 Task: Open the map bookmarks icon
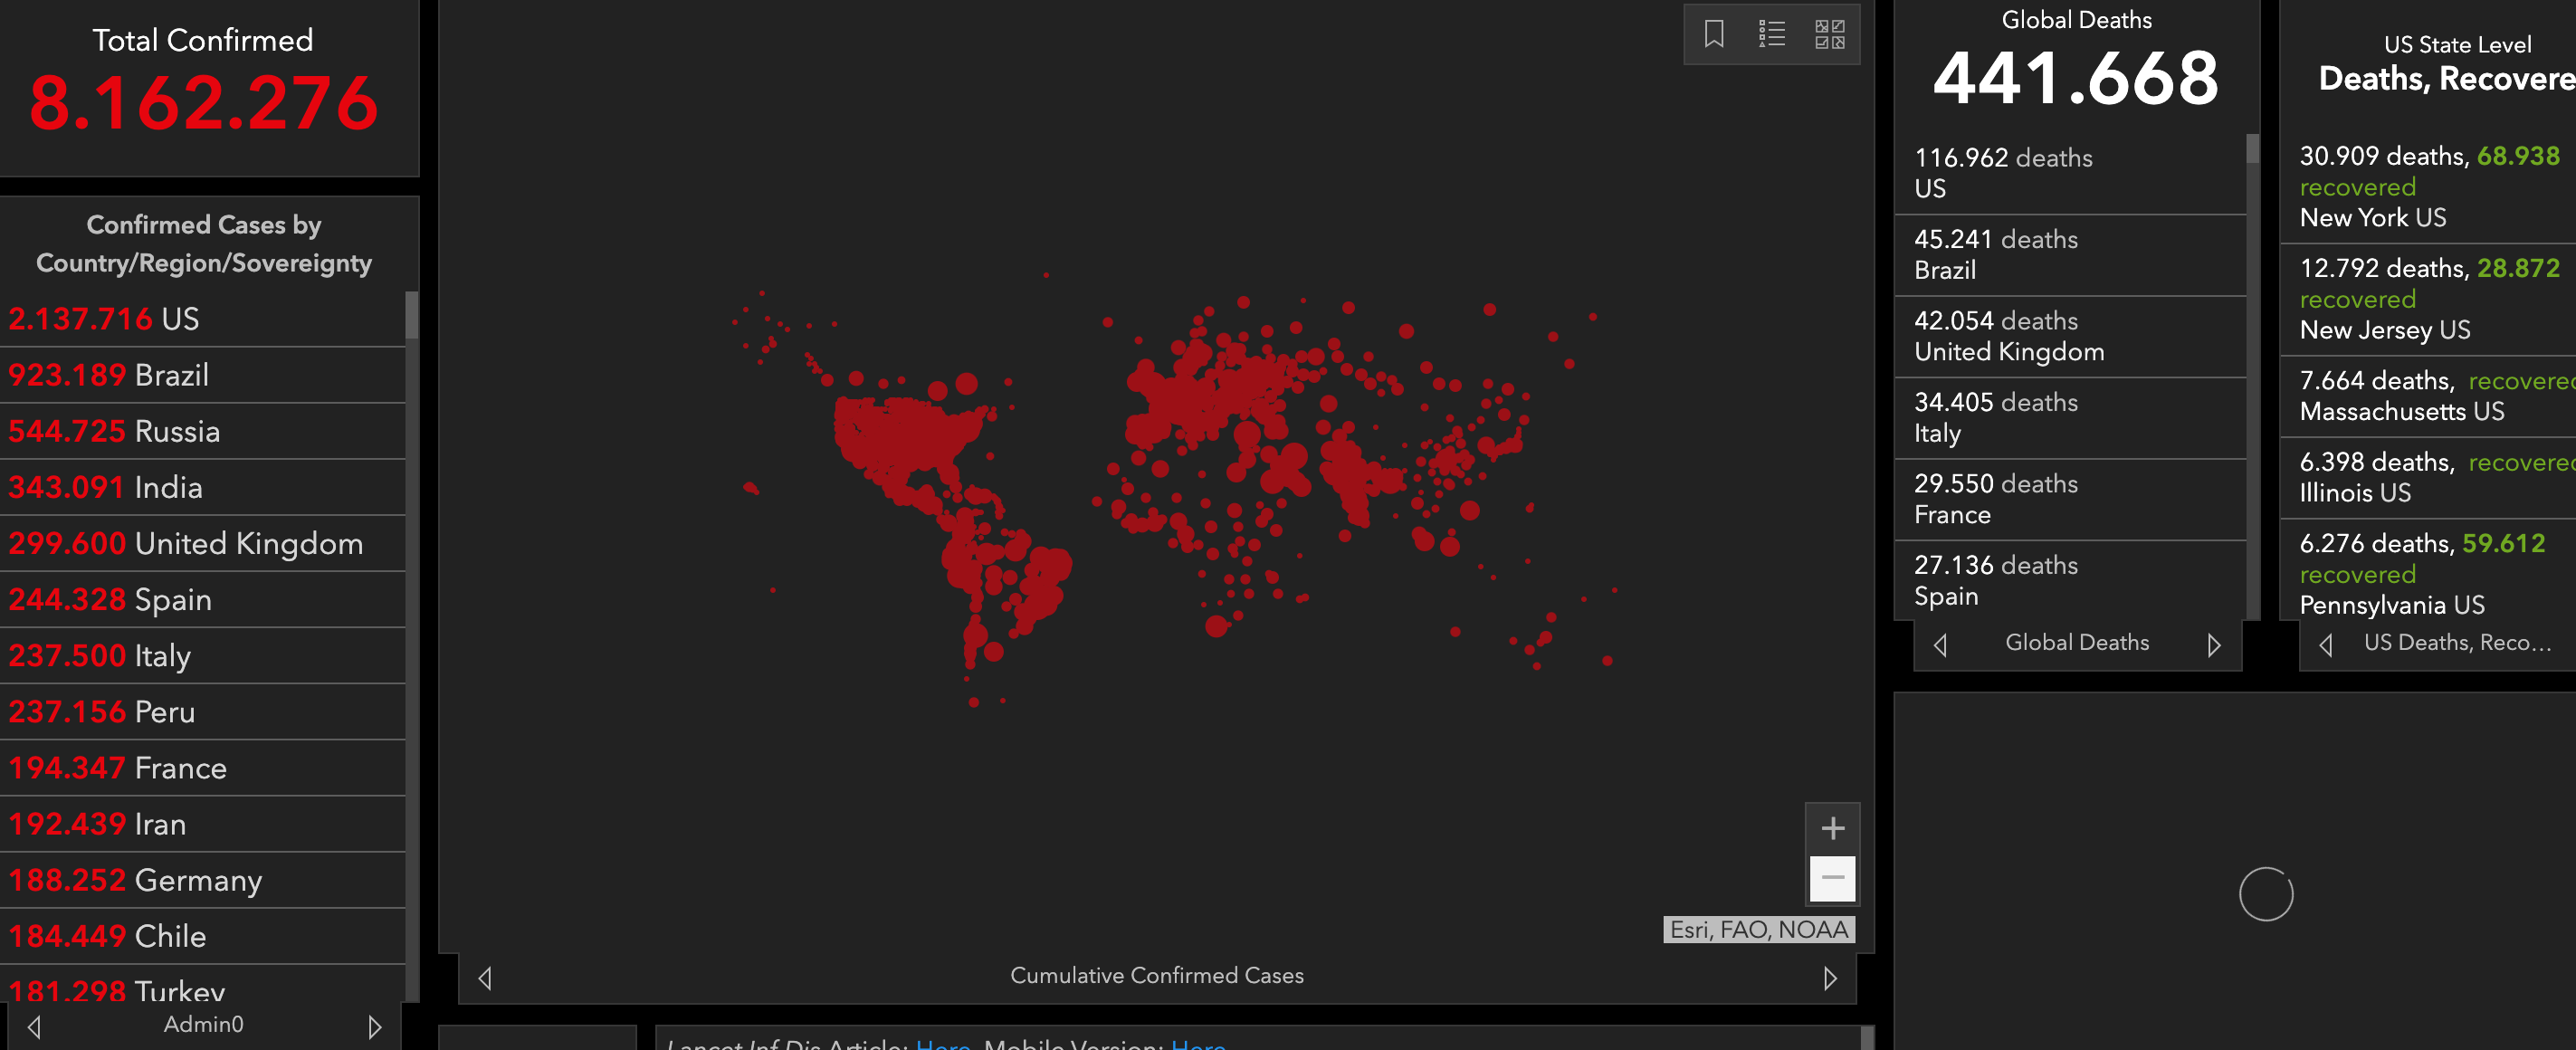click(1713, 34)
